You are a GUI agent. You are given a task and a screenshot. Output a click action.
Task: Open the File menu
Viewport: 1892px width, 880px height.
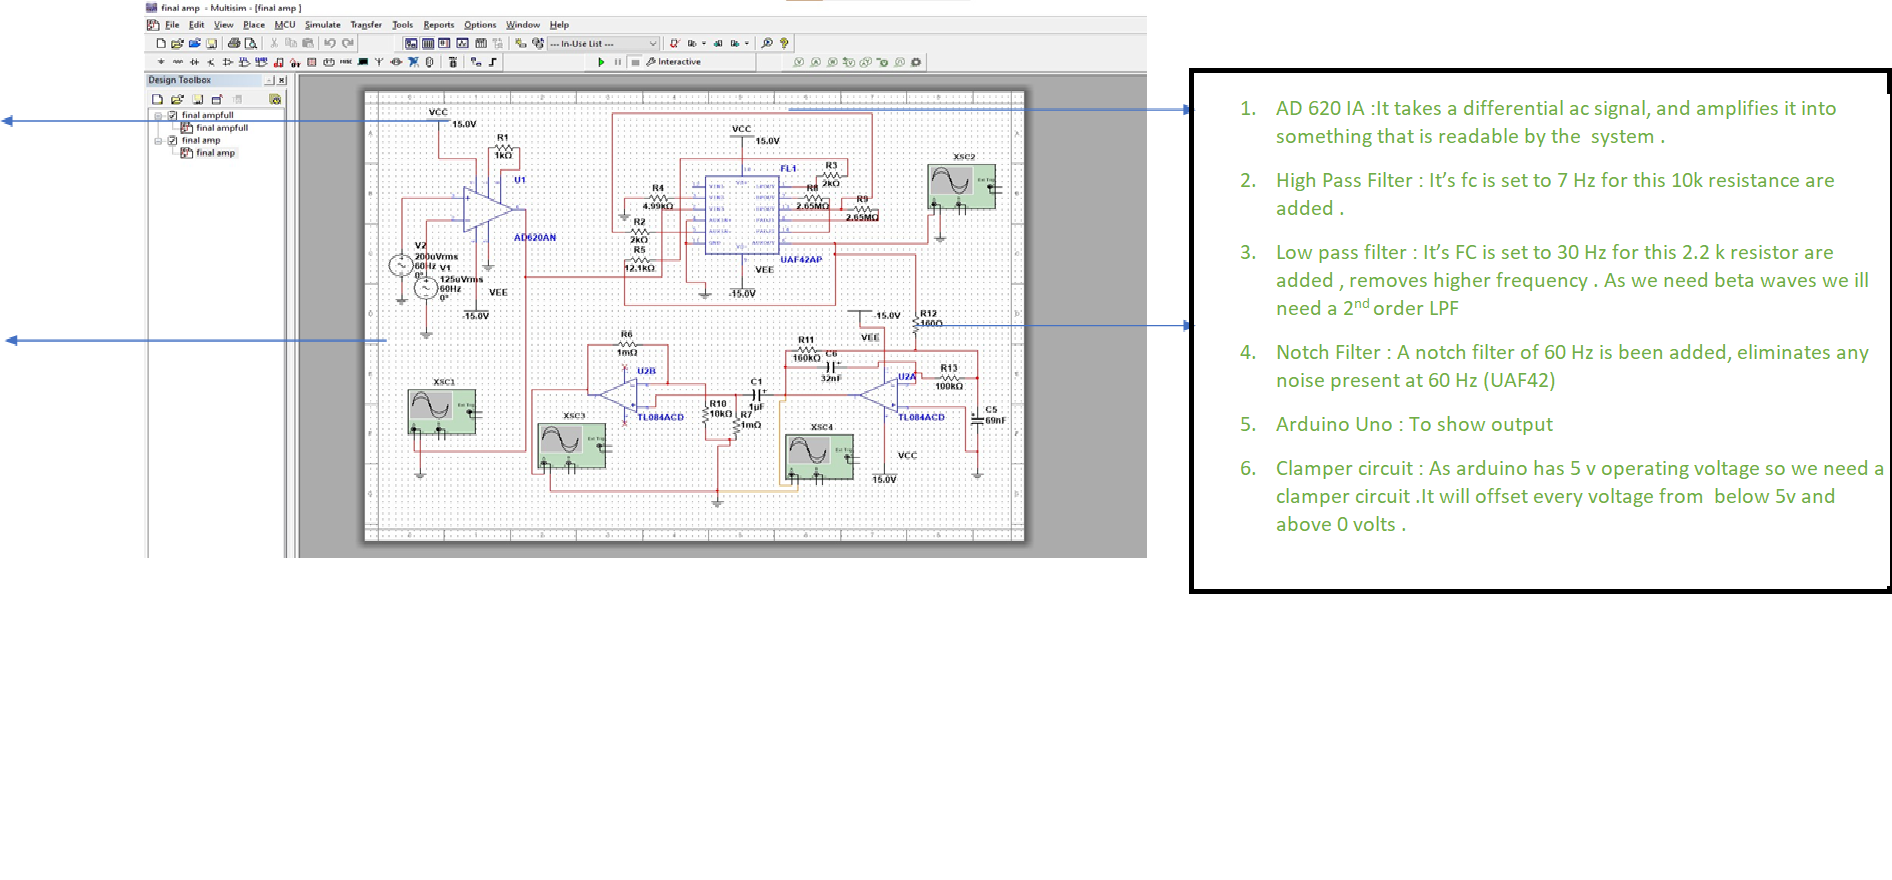tap(172, 25)
